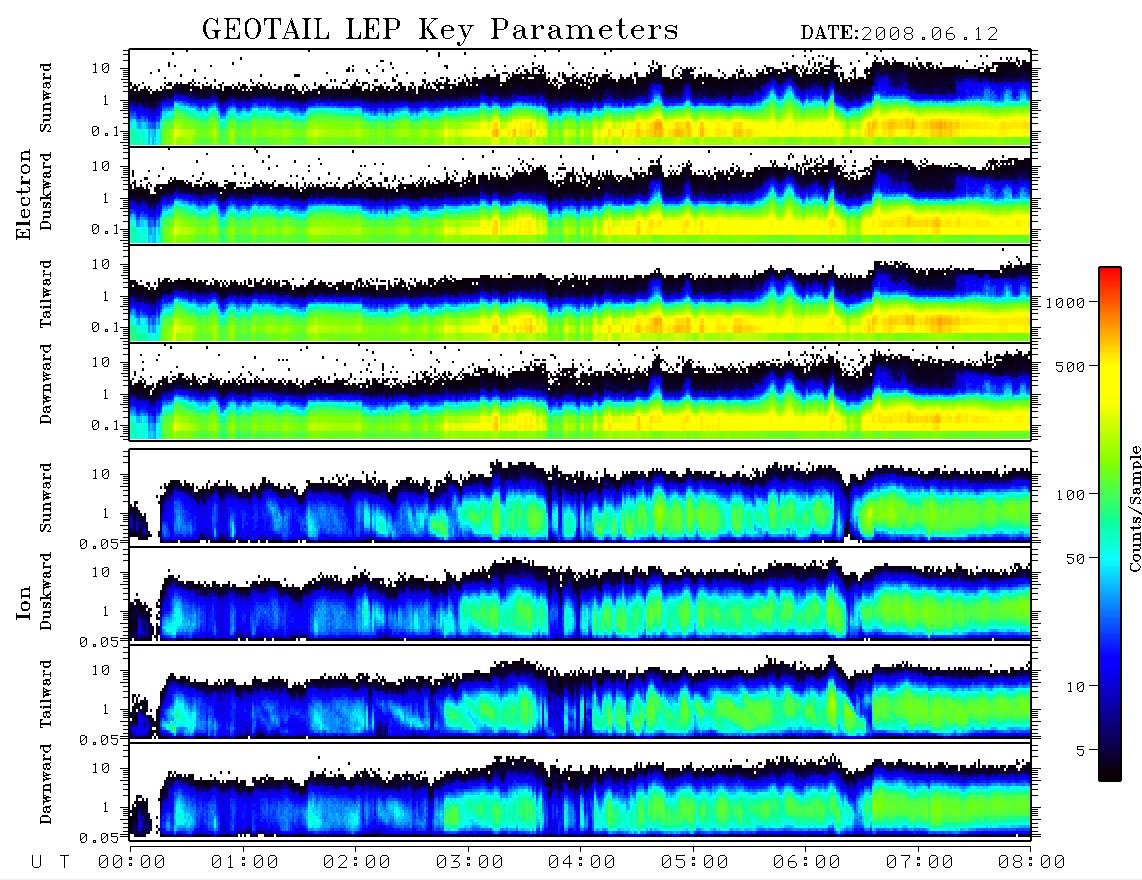Image resolution: width=1142 pixels, height=880 pixels.
Task: Click the 500 color bar tick label
Action: [1070, 366]
